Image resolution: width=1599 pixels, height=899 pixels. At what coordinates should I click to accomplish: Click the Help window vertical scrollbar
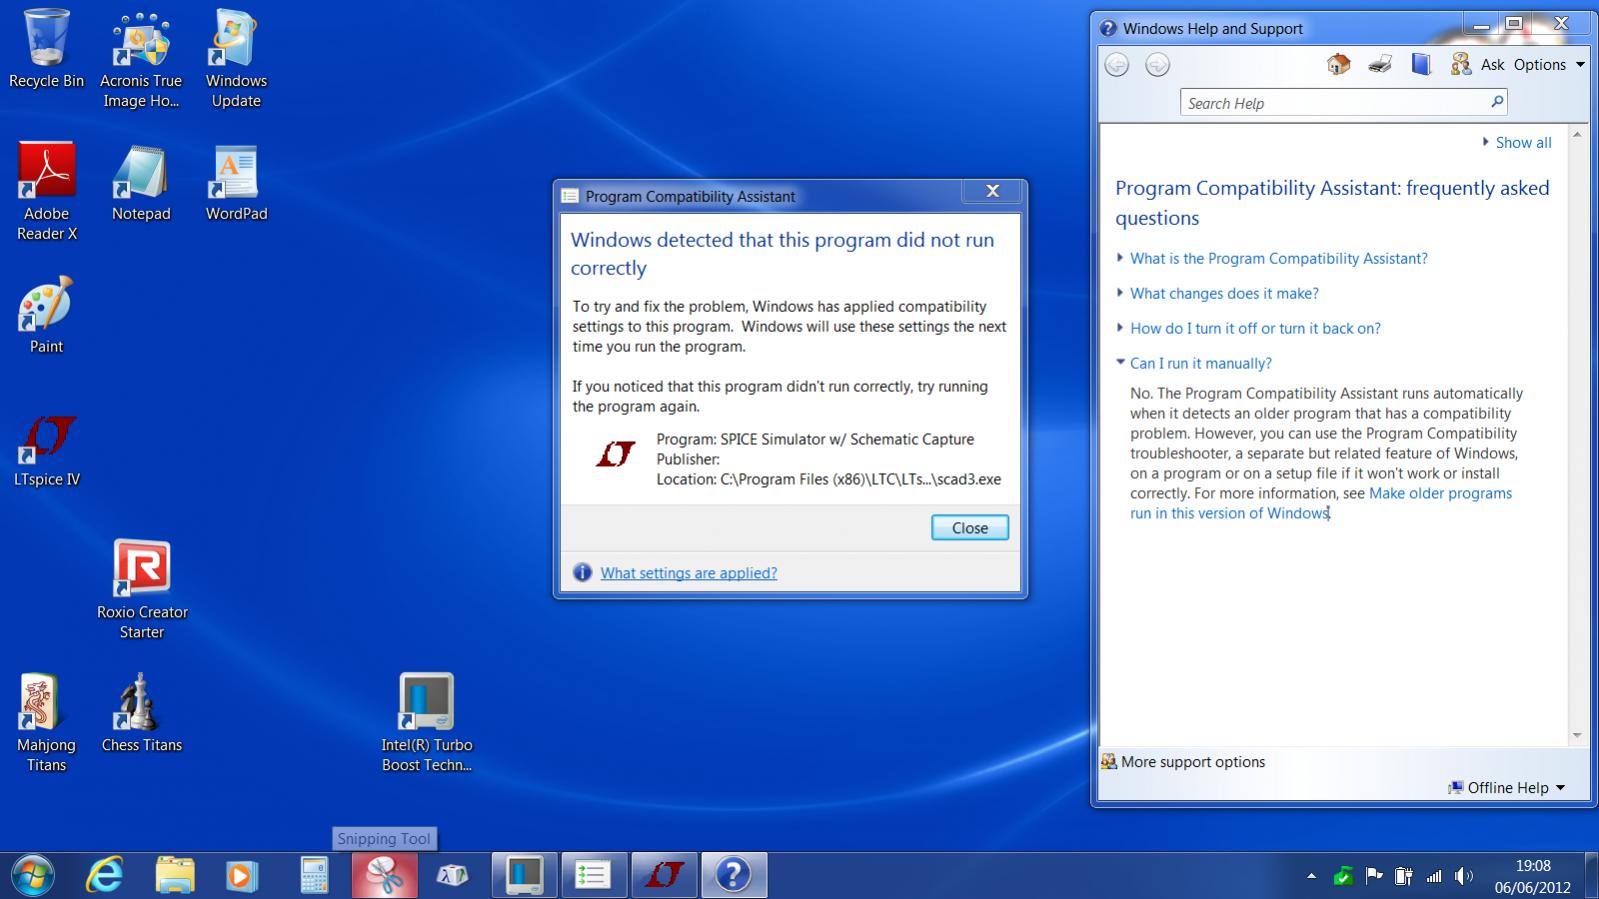pyautogui.click(x=1577, y=435)
